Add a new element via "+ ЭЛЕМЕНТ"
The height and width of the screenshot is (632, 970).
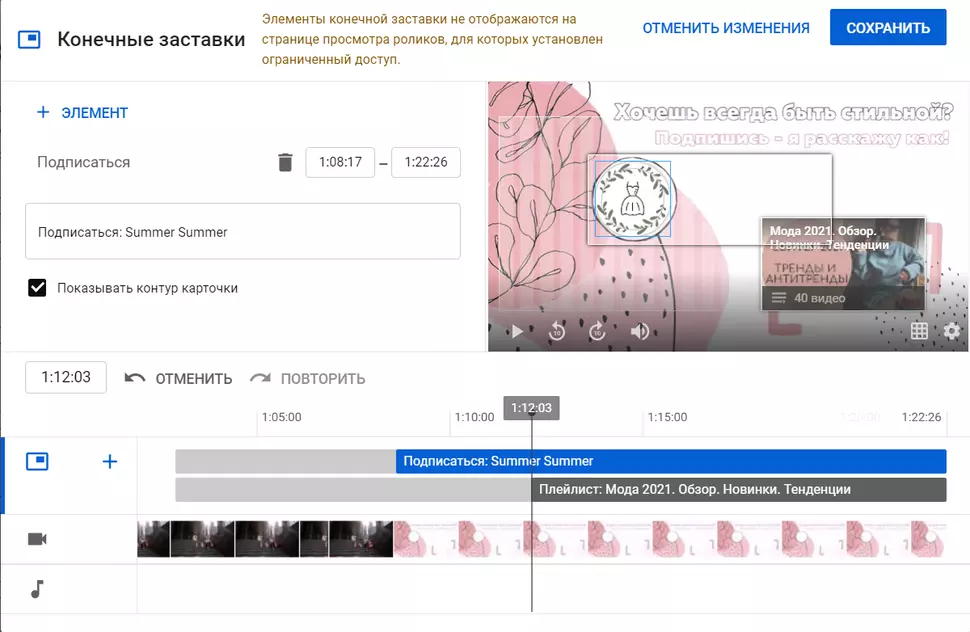(82, 113)
